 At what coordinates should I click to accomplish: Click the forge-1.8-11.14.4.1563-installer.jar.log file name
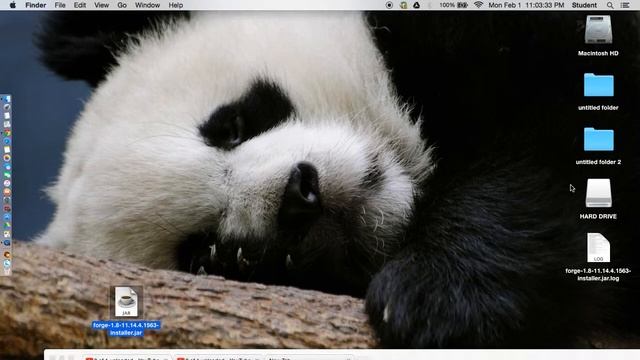click(x=598, y=274)
